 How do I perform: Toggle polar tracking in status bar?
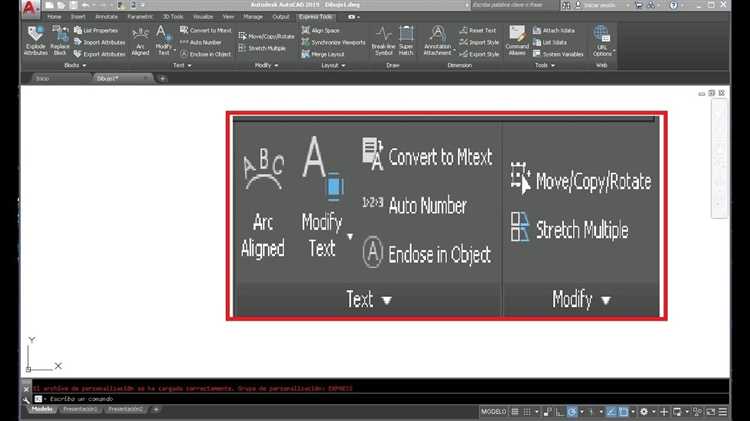point(572,411)
